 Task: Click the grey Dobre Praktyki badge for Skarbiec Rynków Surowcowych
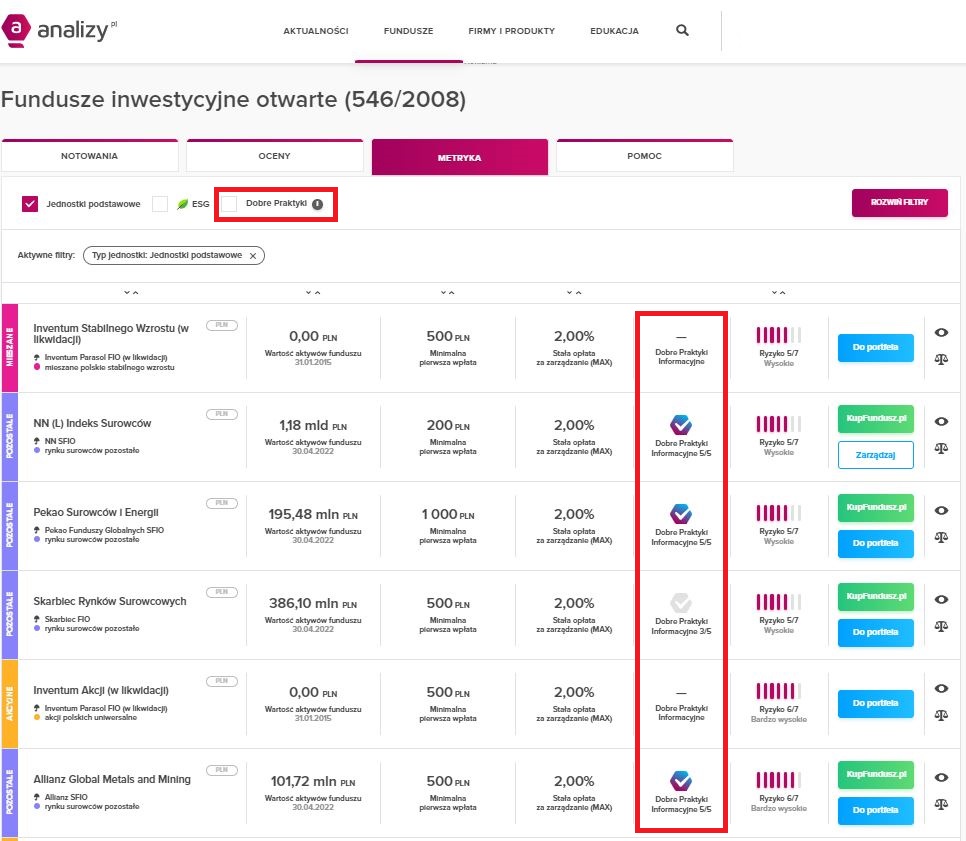tap(681, 603)
